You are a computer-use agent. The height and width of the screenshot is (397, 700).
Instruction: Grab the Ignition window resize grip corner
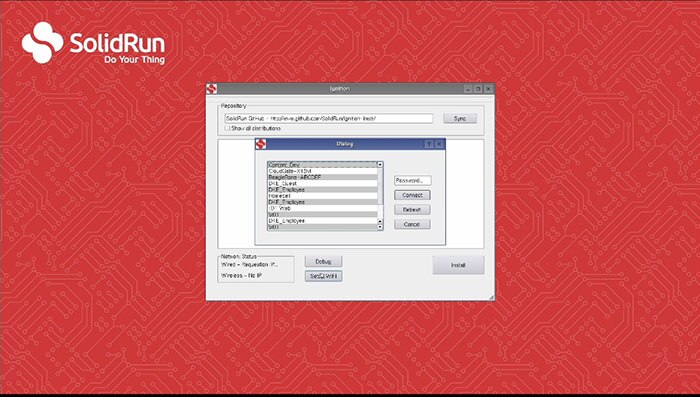coord(492,297)
